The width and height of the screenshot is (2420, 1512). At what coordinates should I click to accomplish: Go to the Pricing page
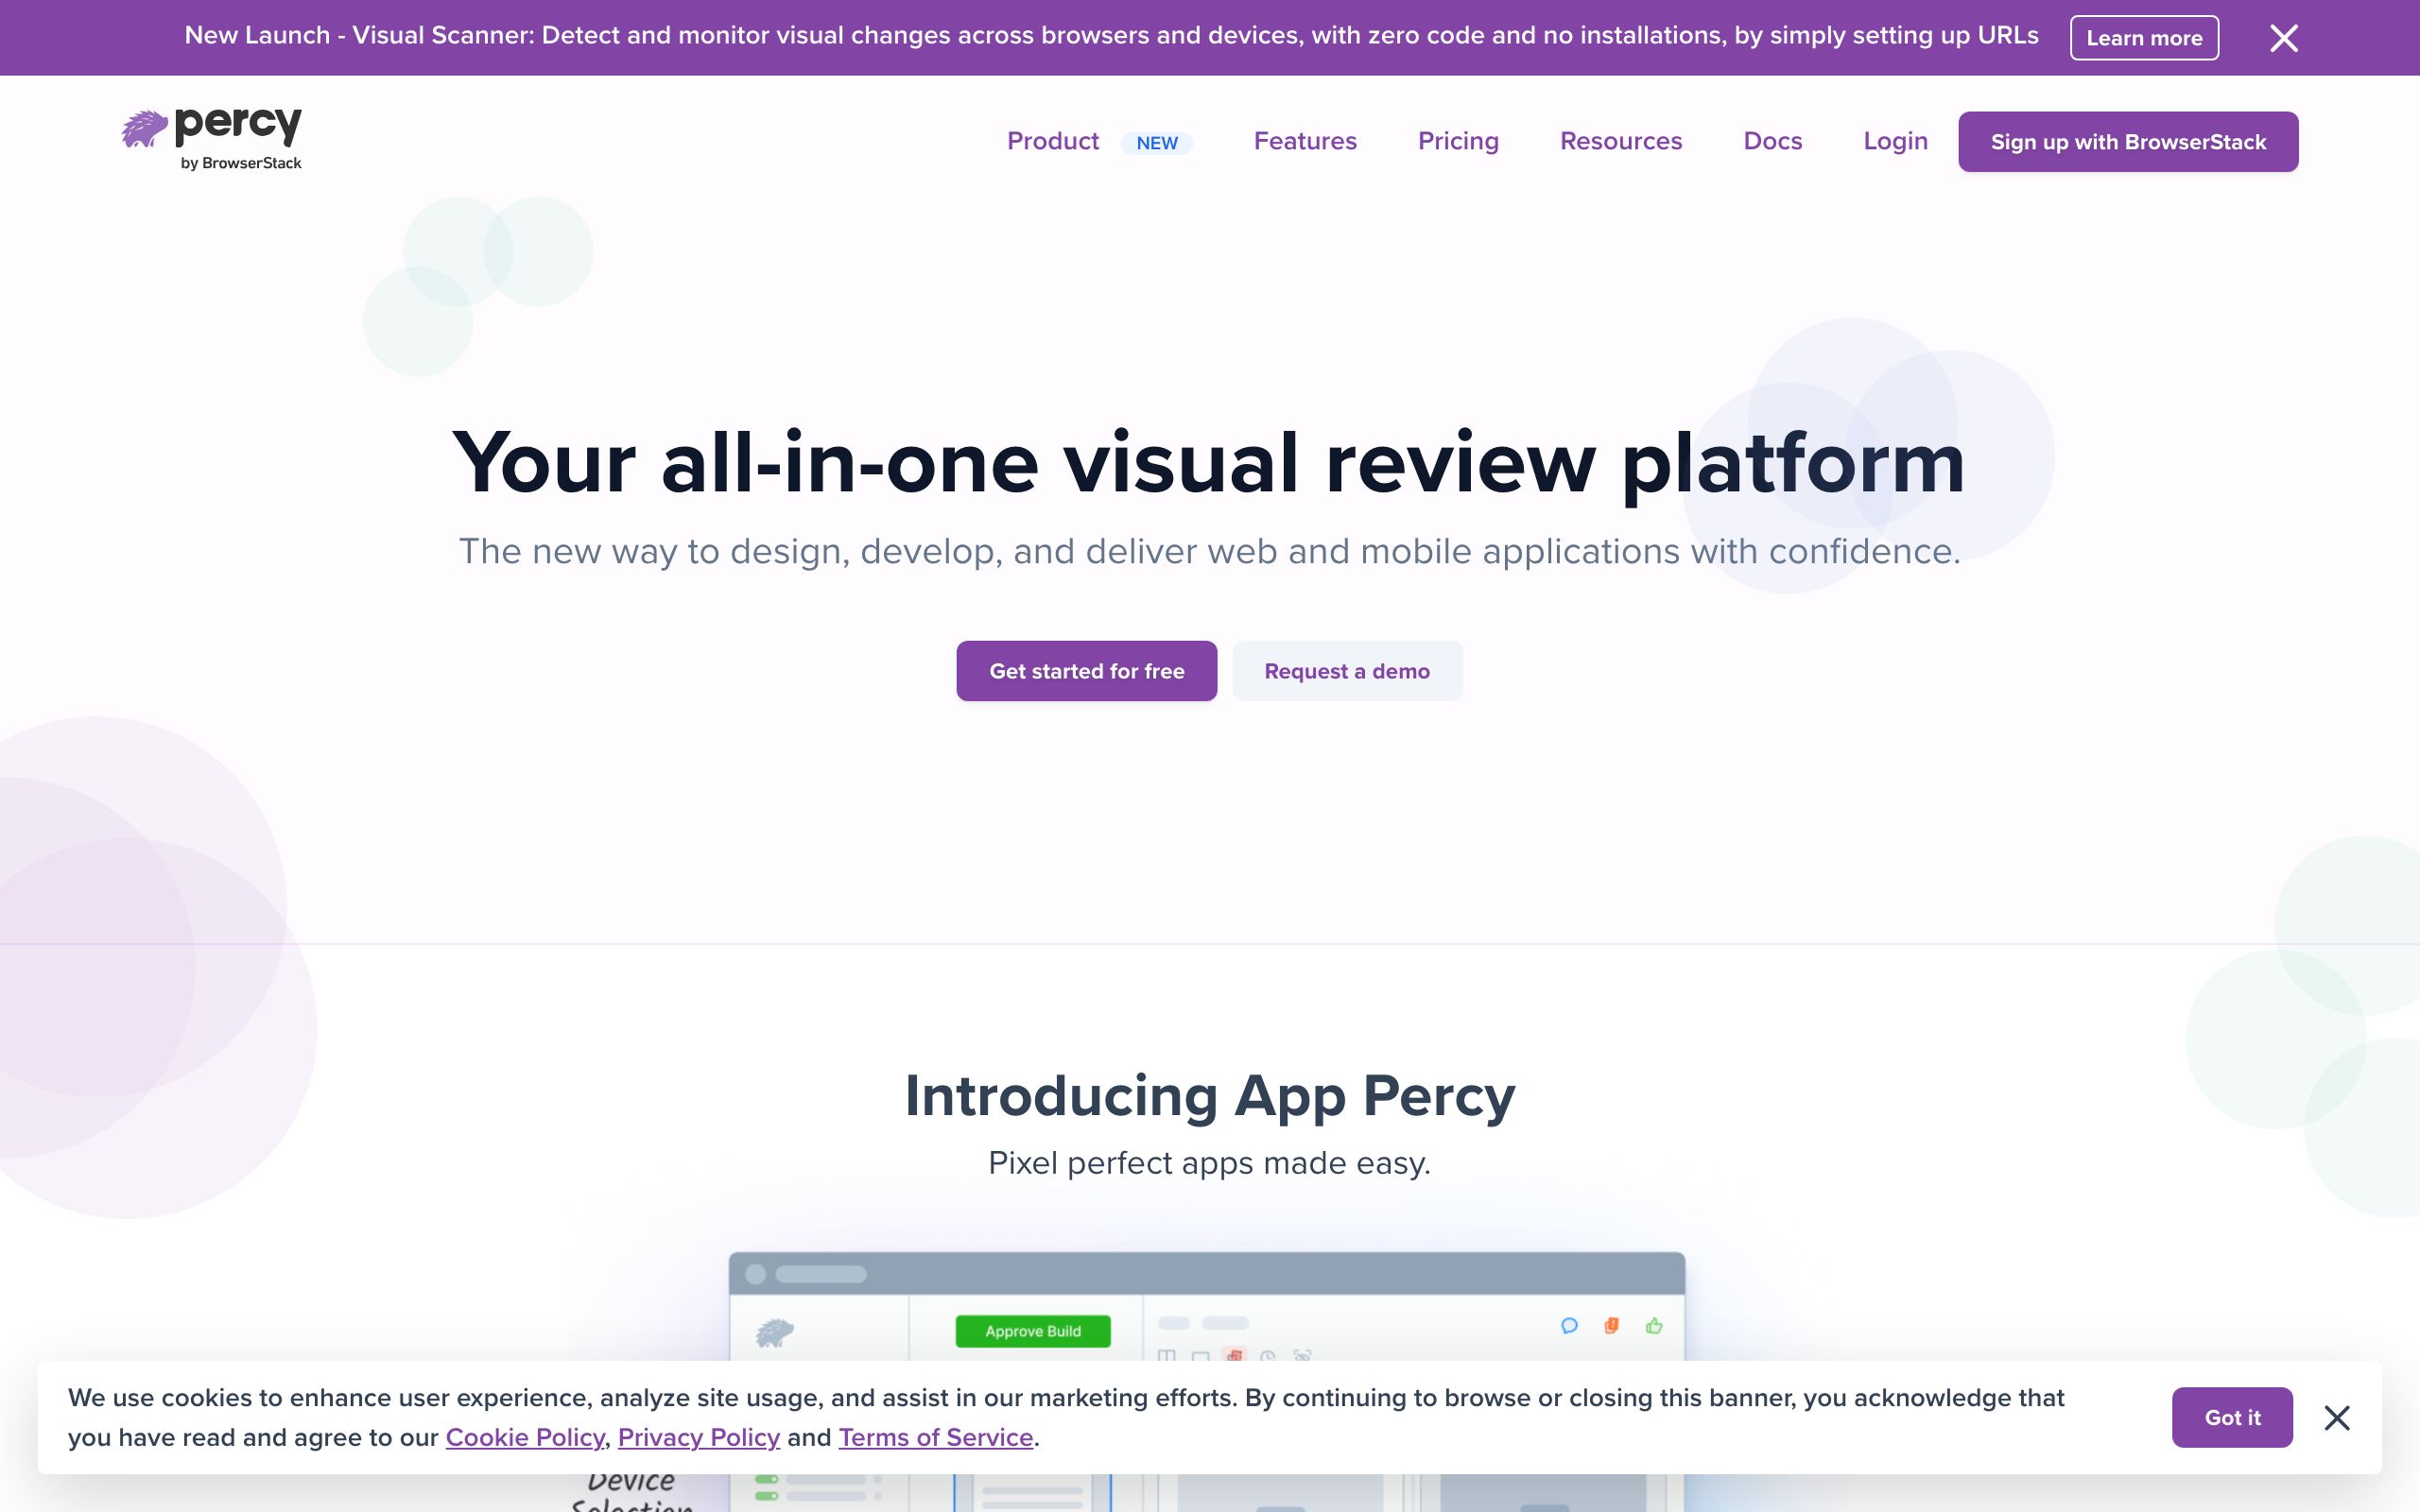coord(1458,141)
